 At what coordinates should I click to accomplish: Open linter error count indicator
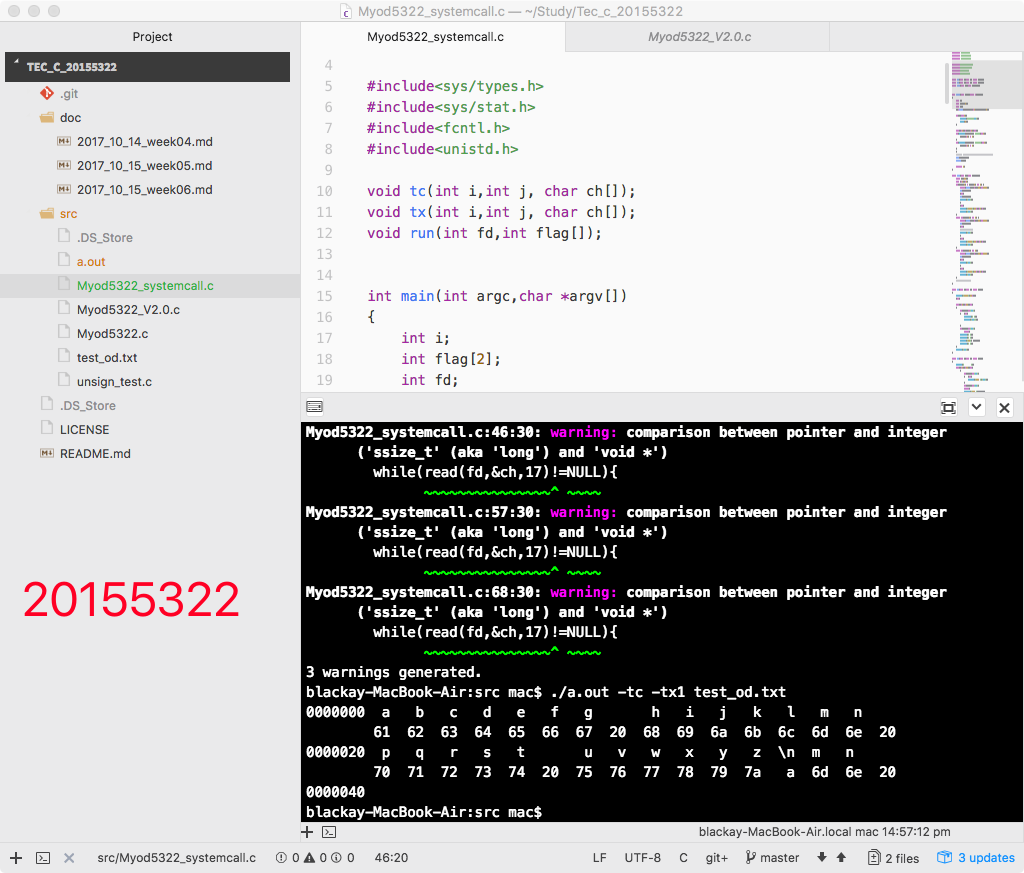287,858
